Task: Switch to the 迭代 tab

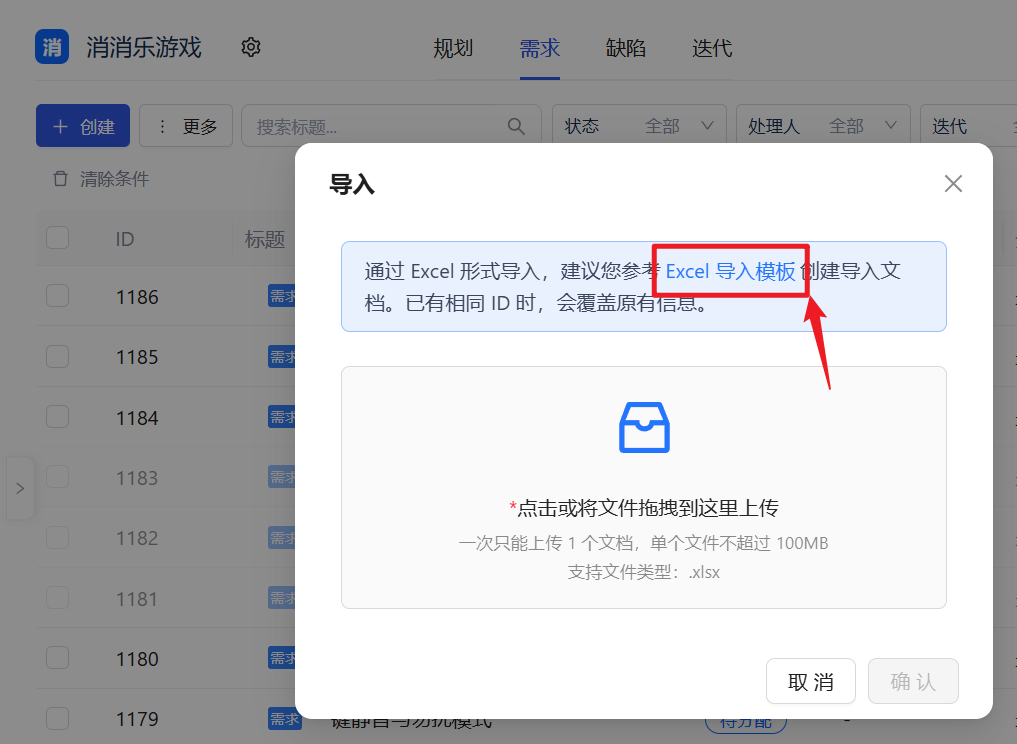Action: coord(712,48)
